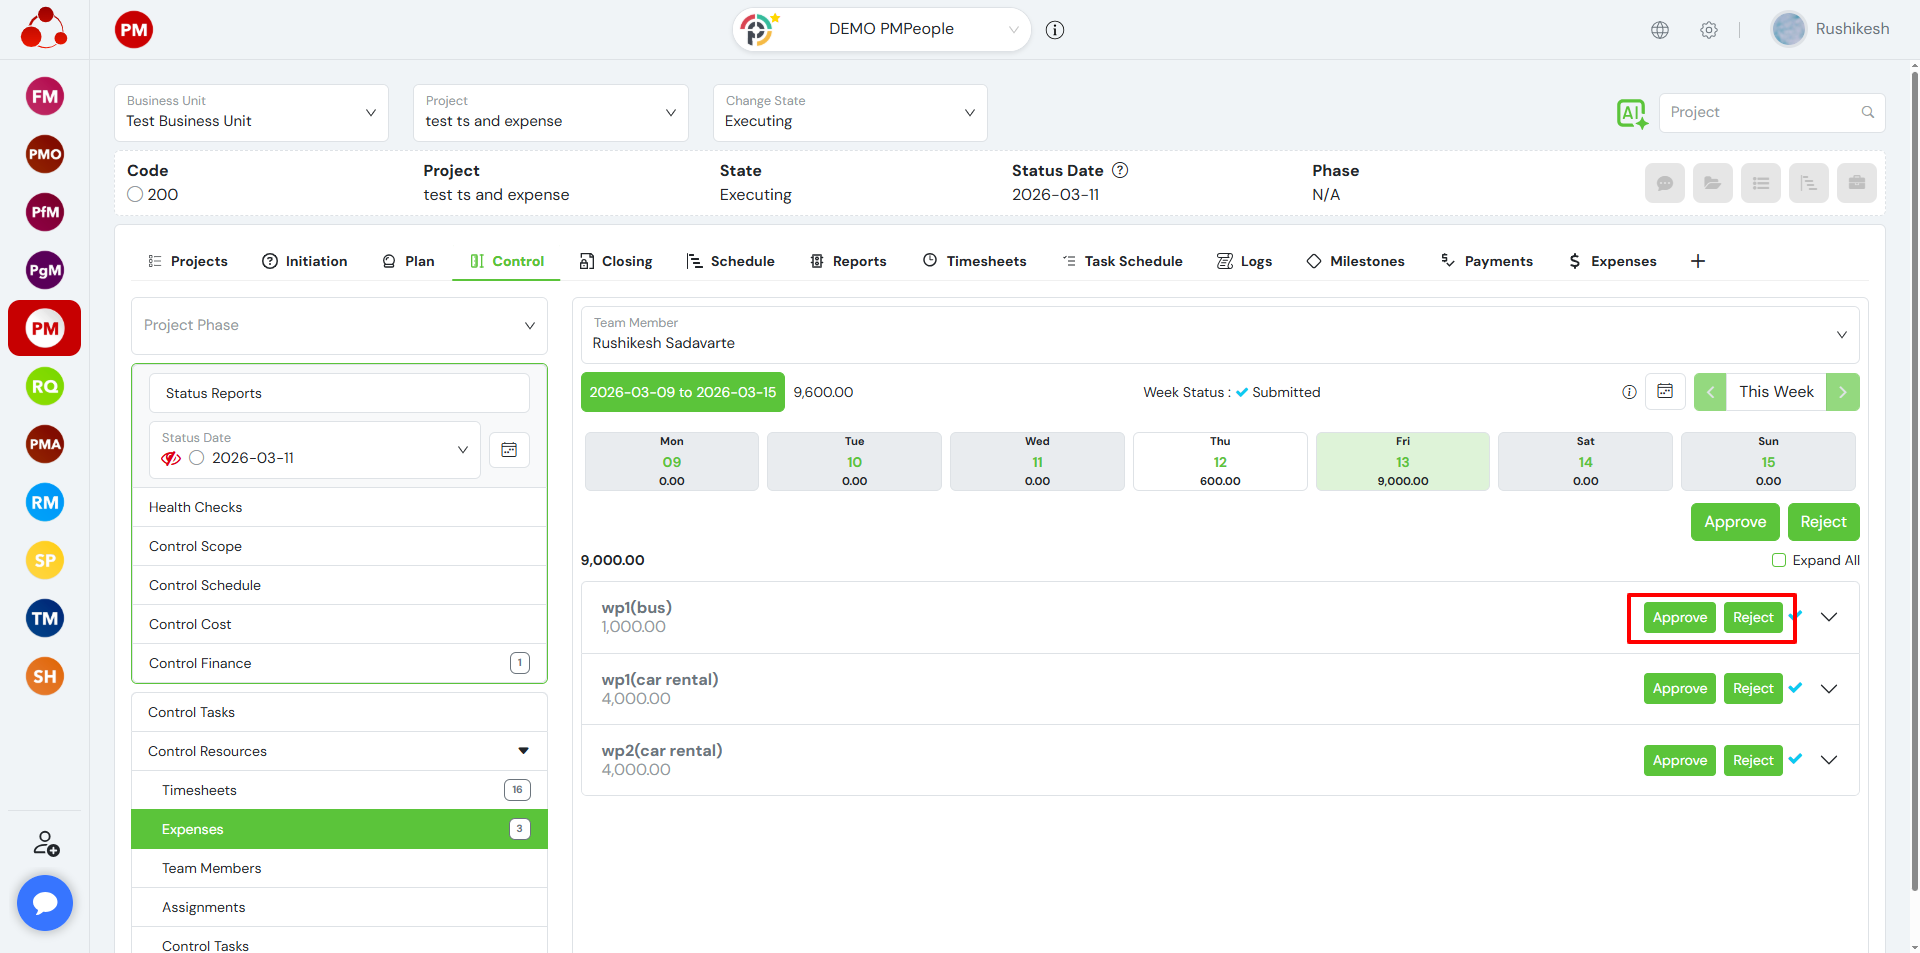Select the 2026-03-11 status date radio
The image size is (1920, 953).
pos(197,458)
